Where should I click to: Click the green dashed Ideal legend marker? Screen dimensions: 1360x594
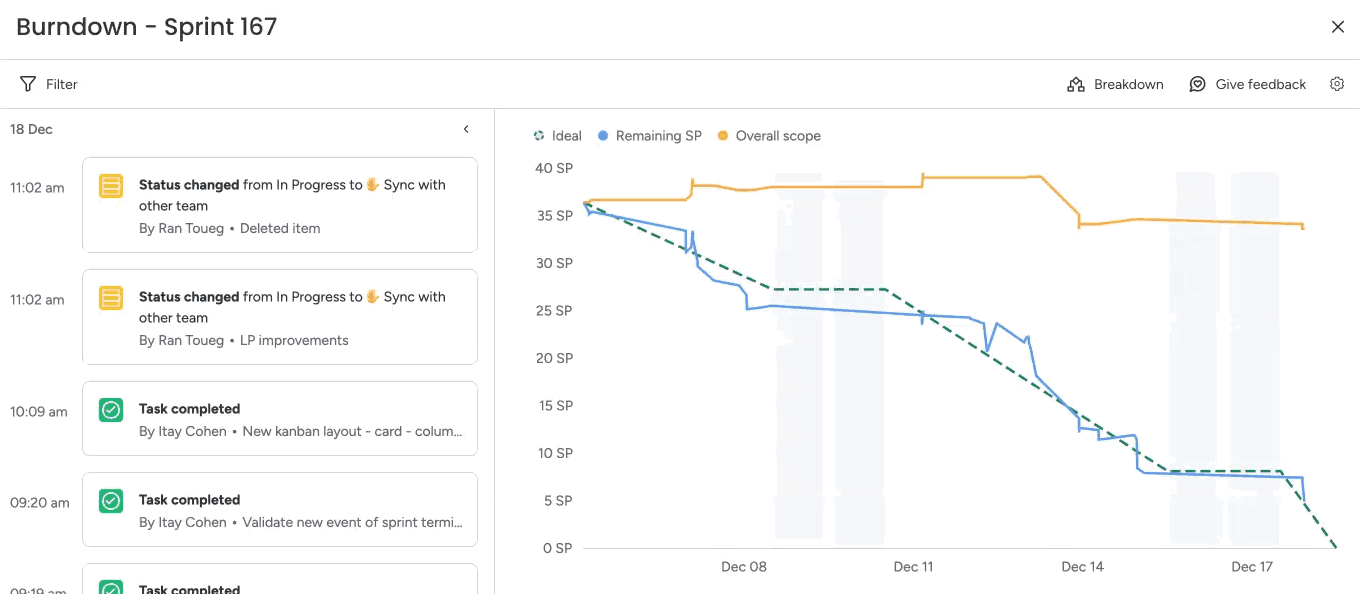539,136
